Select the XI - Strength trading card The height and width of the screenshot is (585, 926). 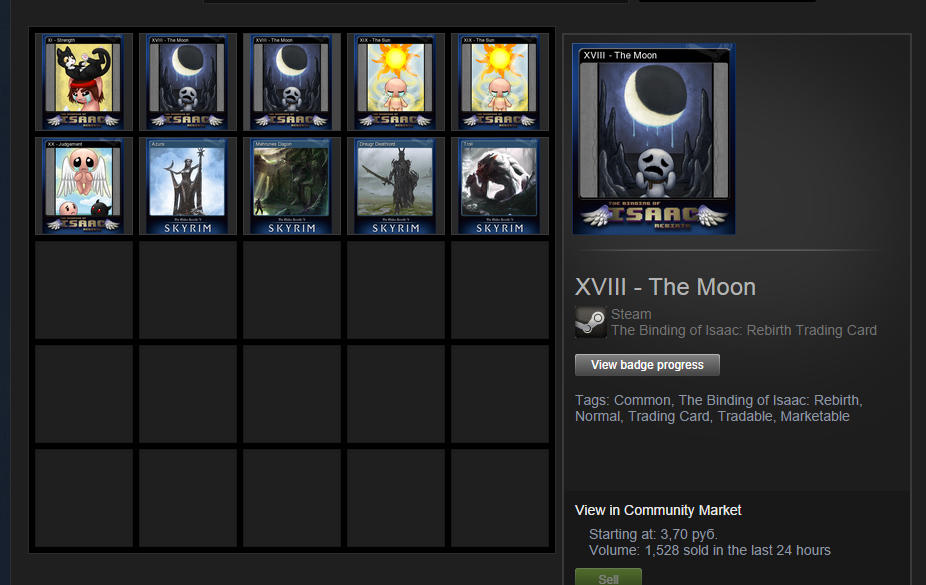(x=84, y=82)
